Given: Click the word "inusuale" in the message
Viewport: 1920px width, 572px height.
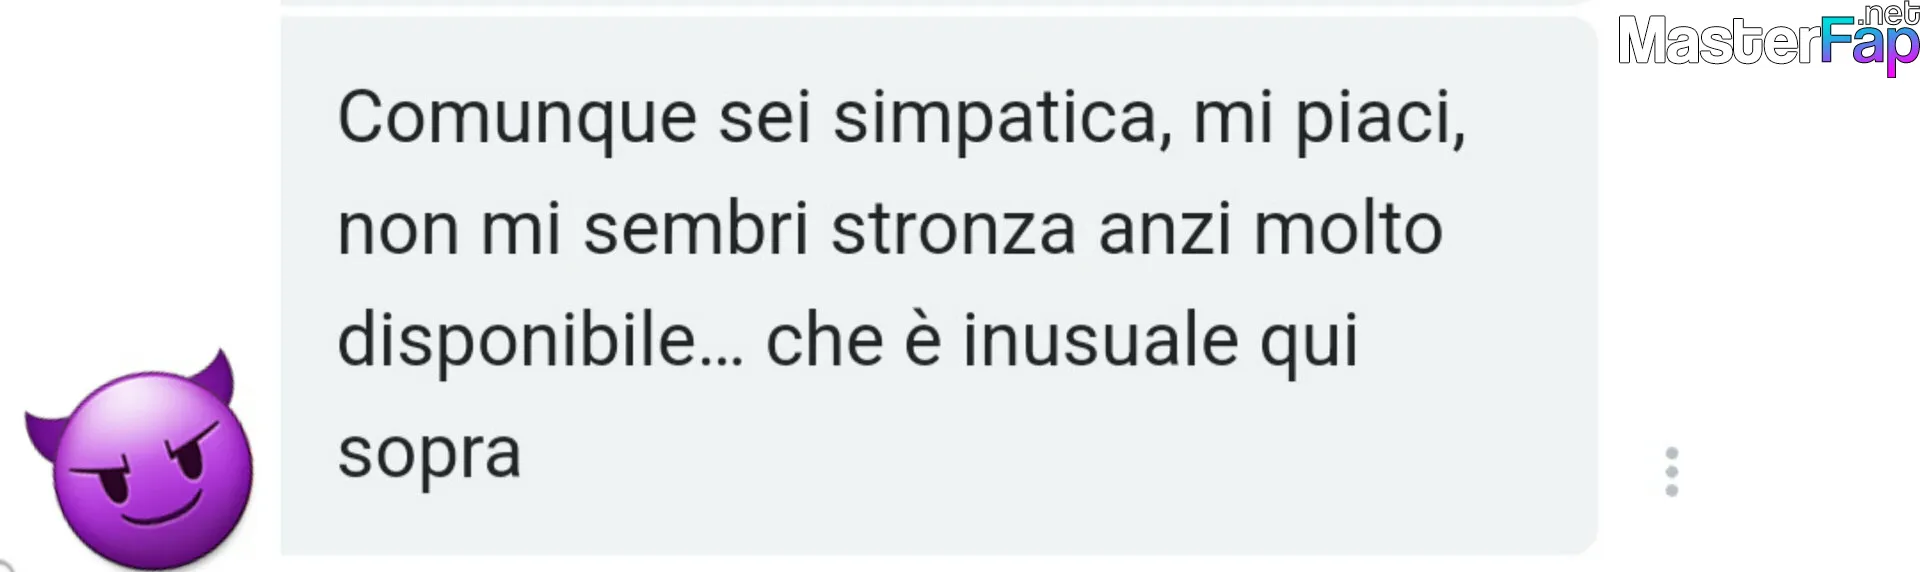Looking at the screenshot, I should click(x=1100, y=341).
